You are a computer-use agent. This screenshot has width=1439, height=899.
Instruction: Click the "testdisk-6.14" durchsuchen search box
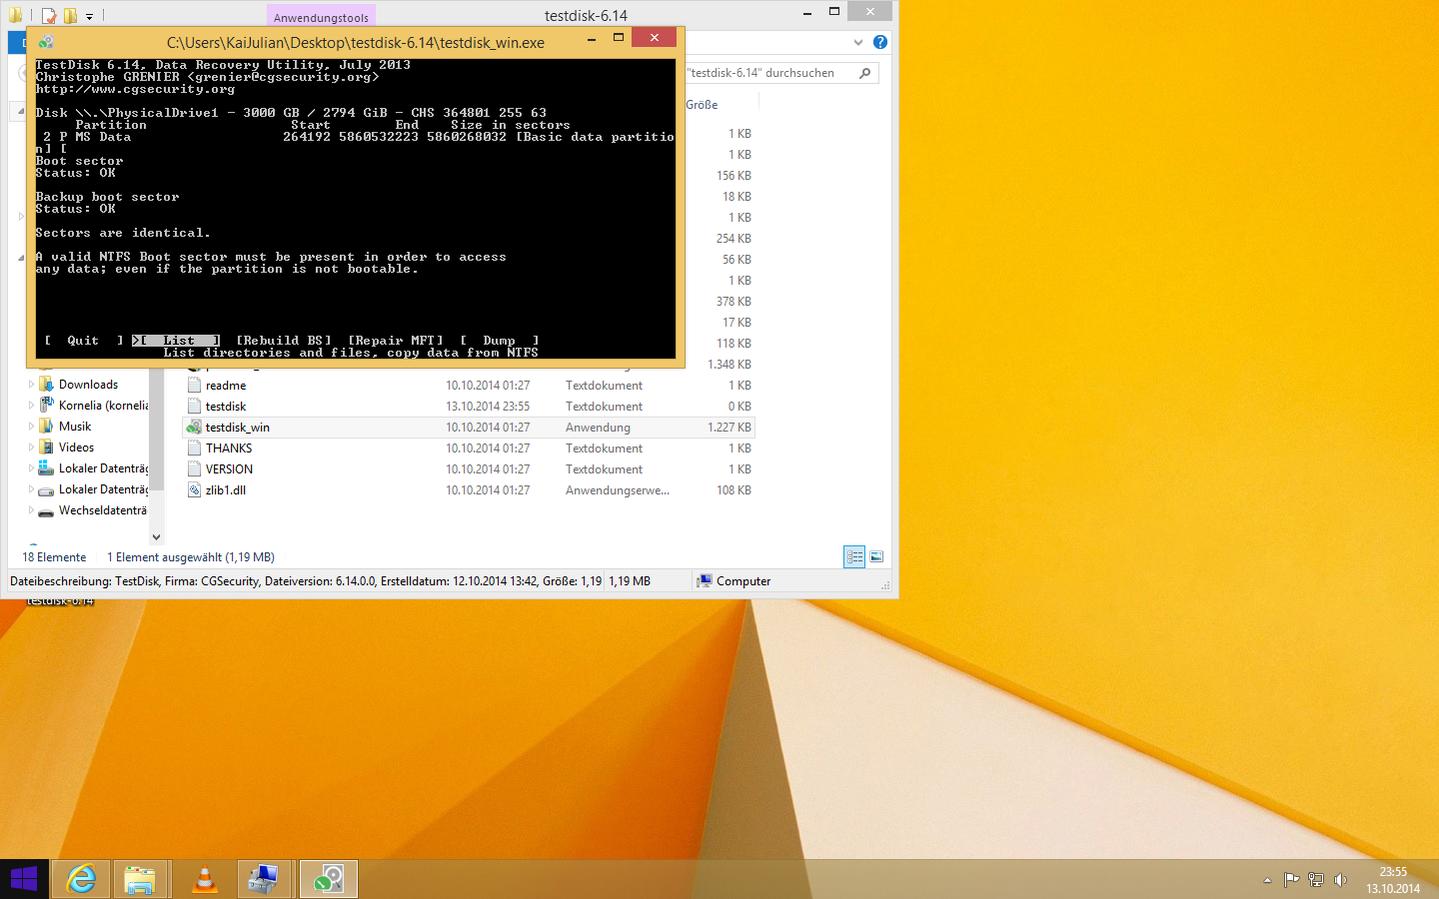768,73
